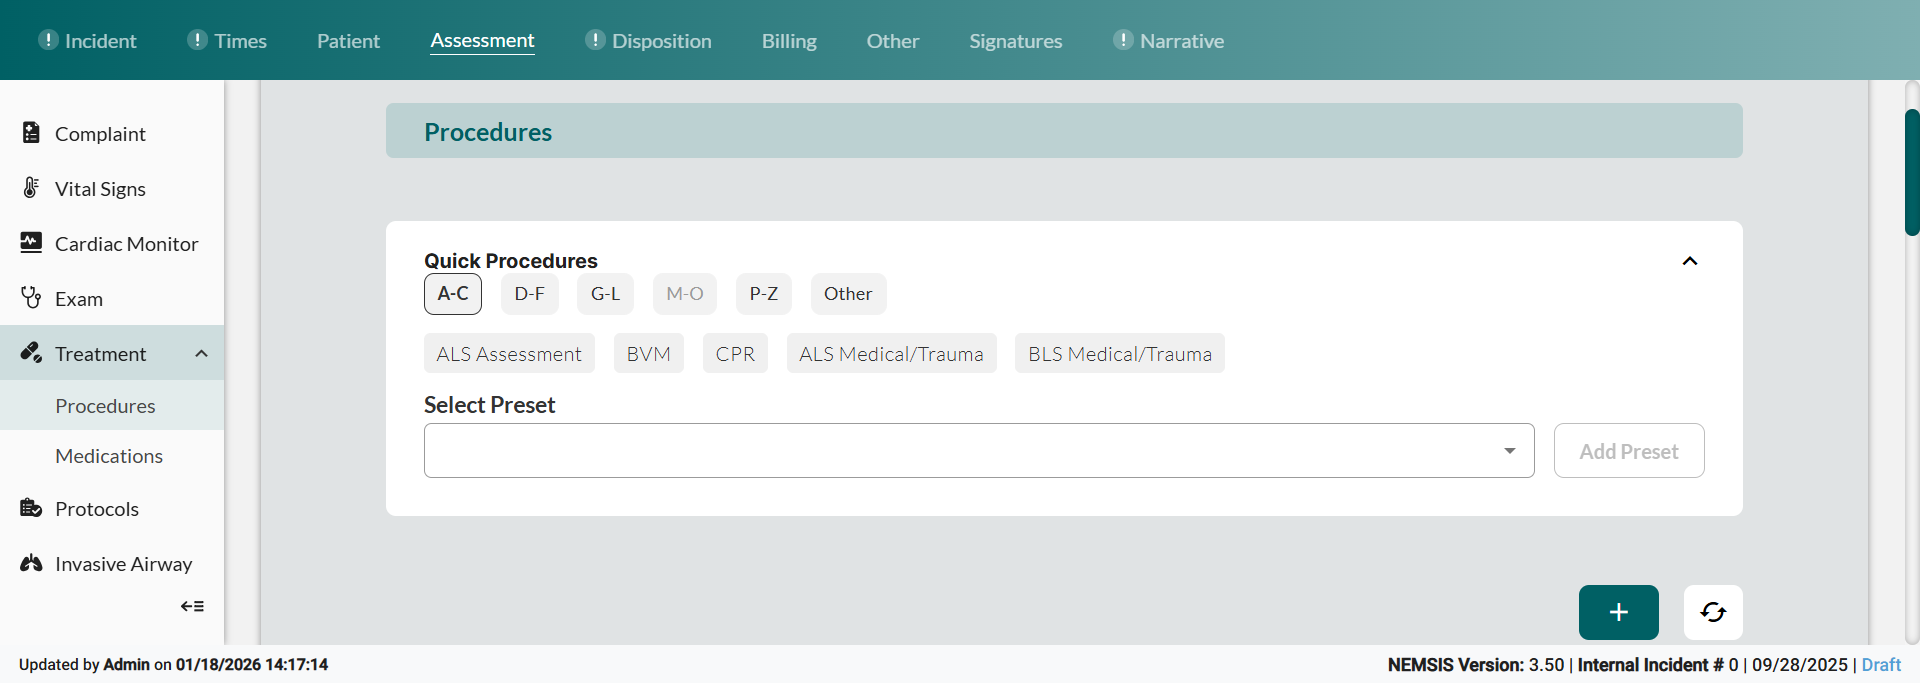This screenshot has width=1920, height=683.
Task: Collapse the Quick Procedures panel chevron
Action: point(1689,261)
